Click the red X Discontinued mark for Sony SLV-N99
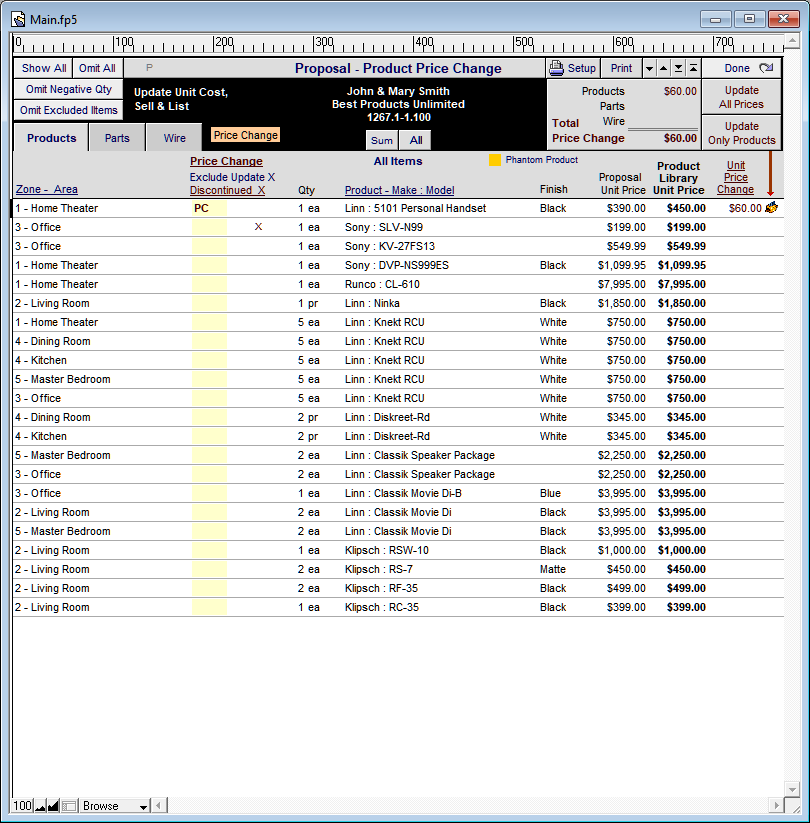The height and width of the screenshot is (823, 810). tap(258, 227)
